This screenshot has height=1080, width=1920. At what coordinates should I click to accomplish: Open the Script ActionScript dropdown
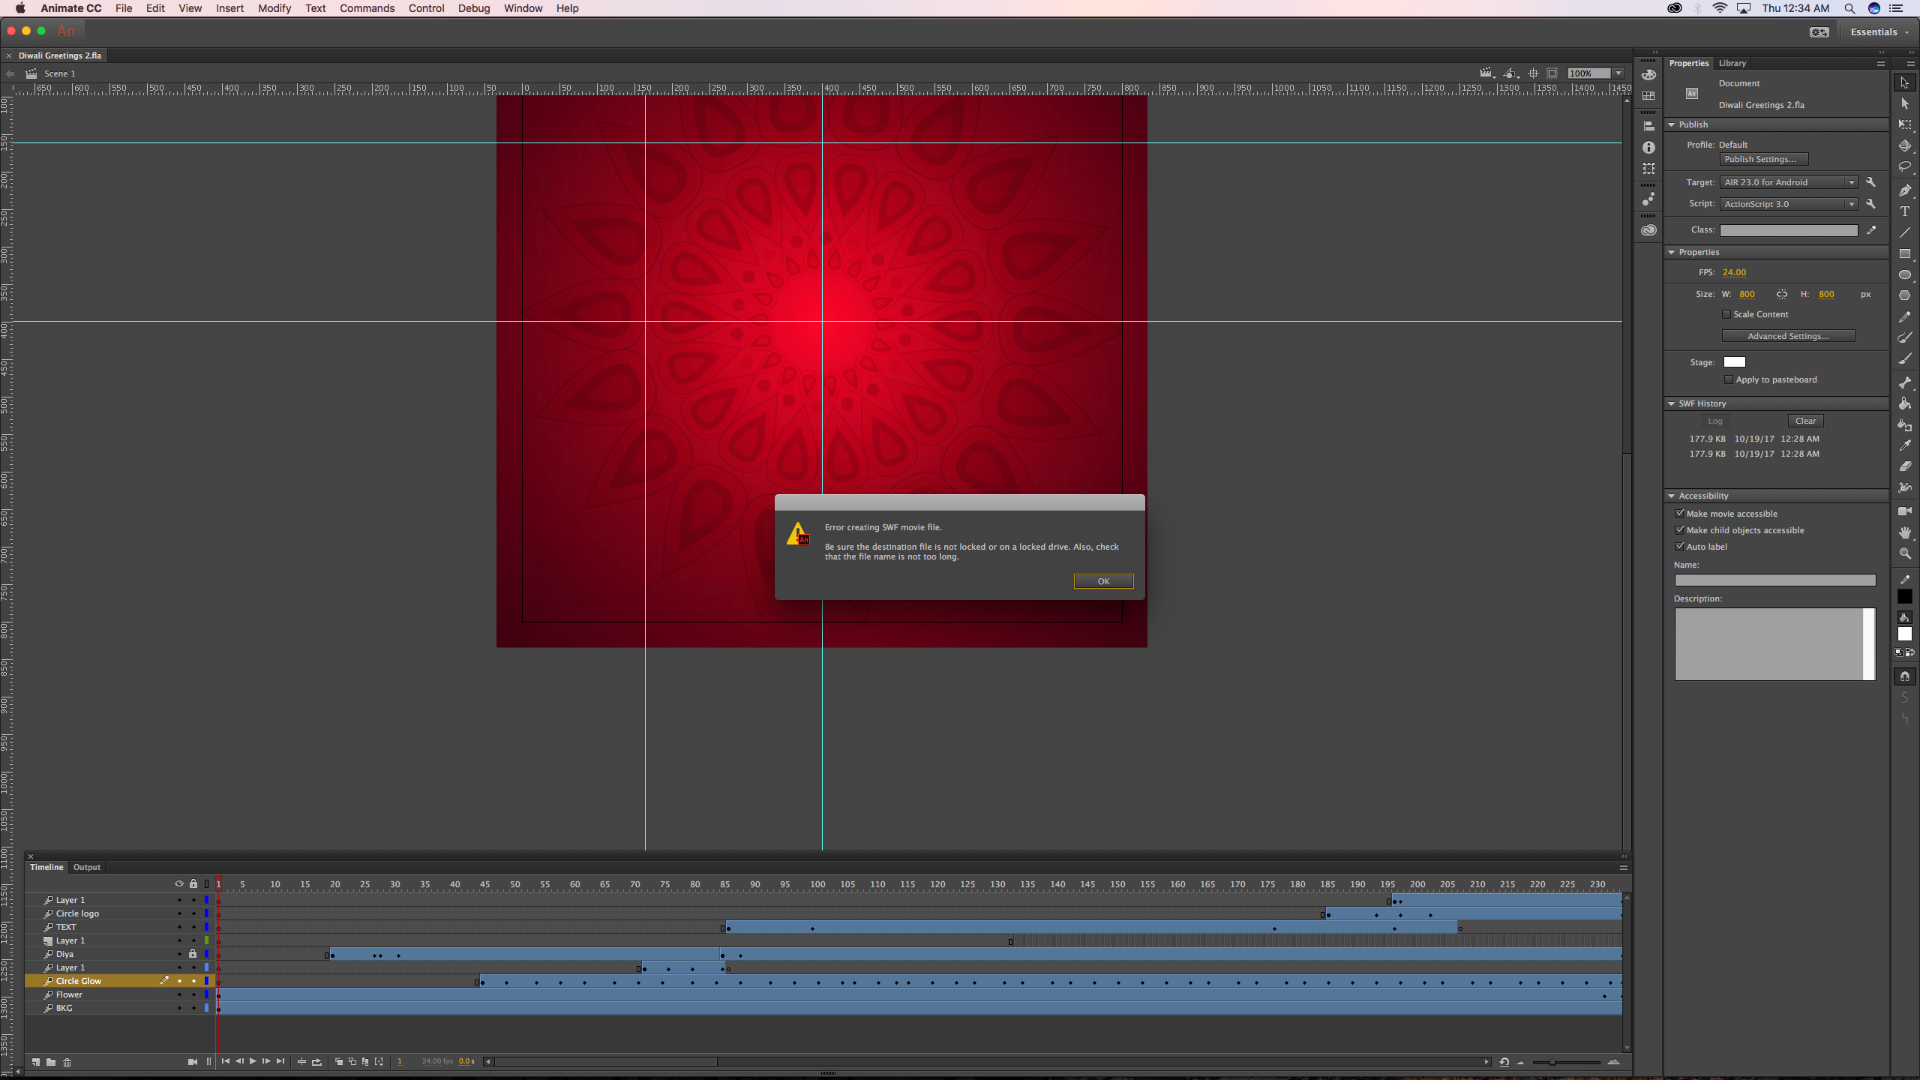click(1789, 204)
